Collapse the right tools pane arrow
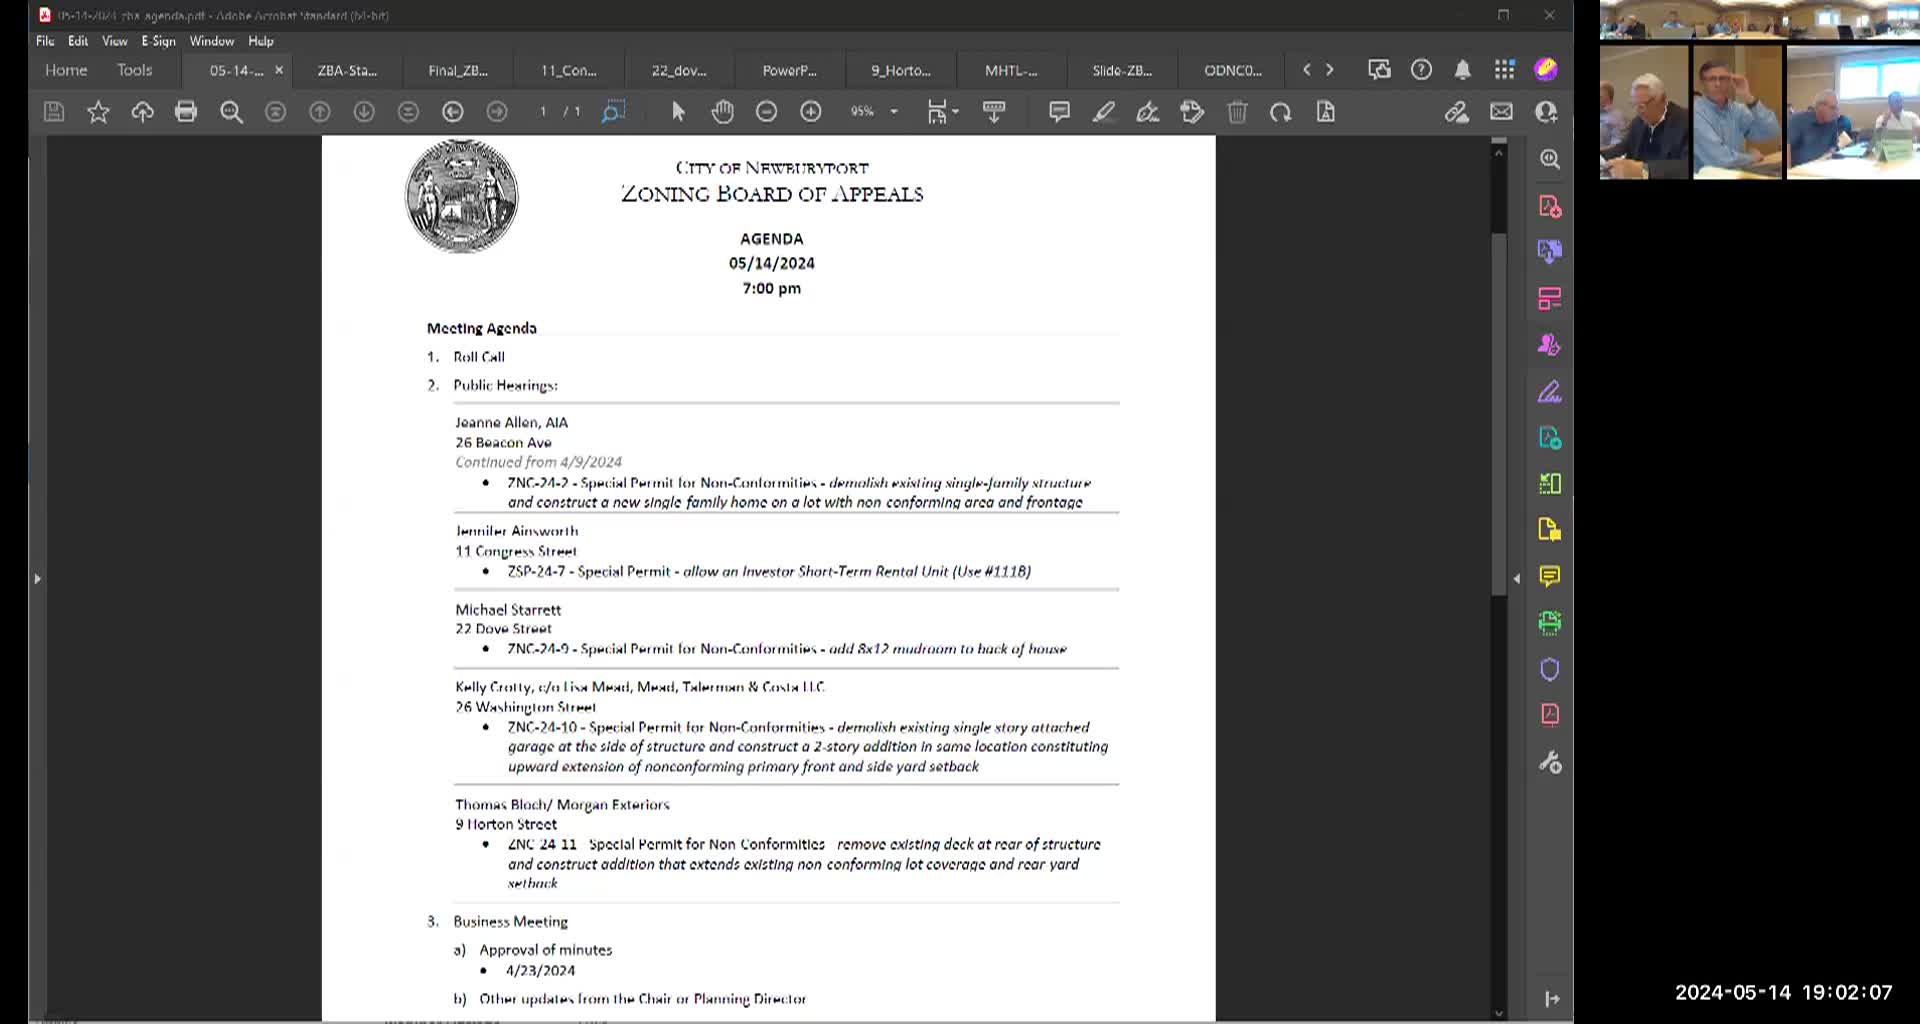1920x1024 pixels. click(1517, 578)
